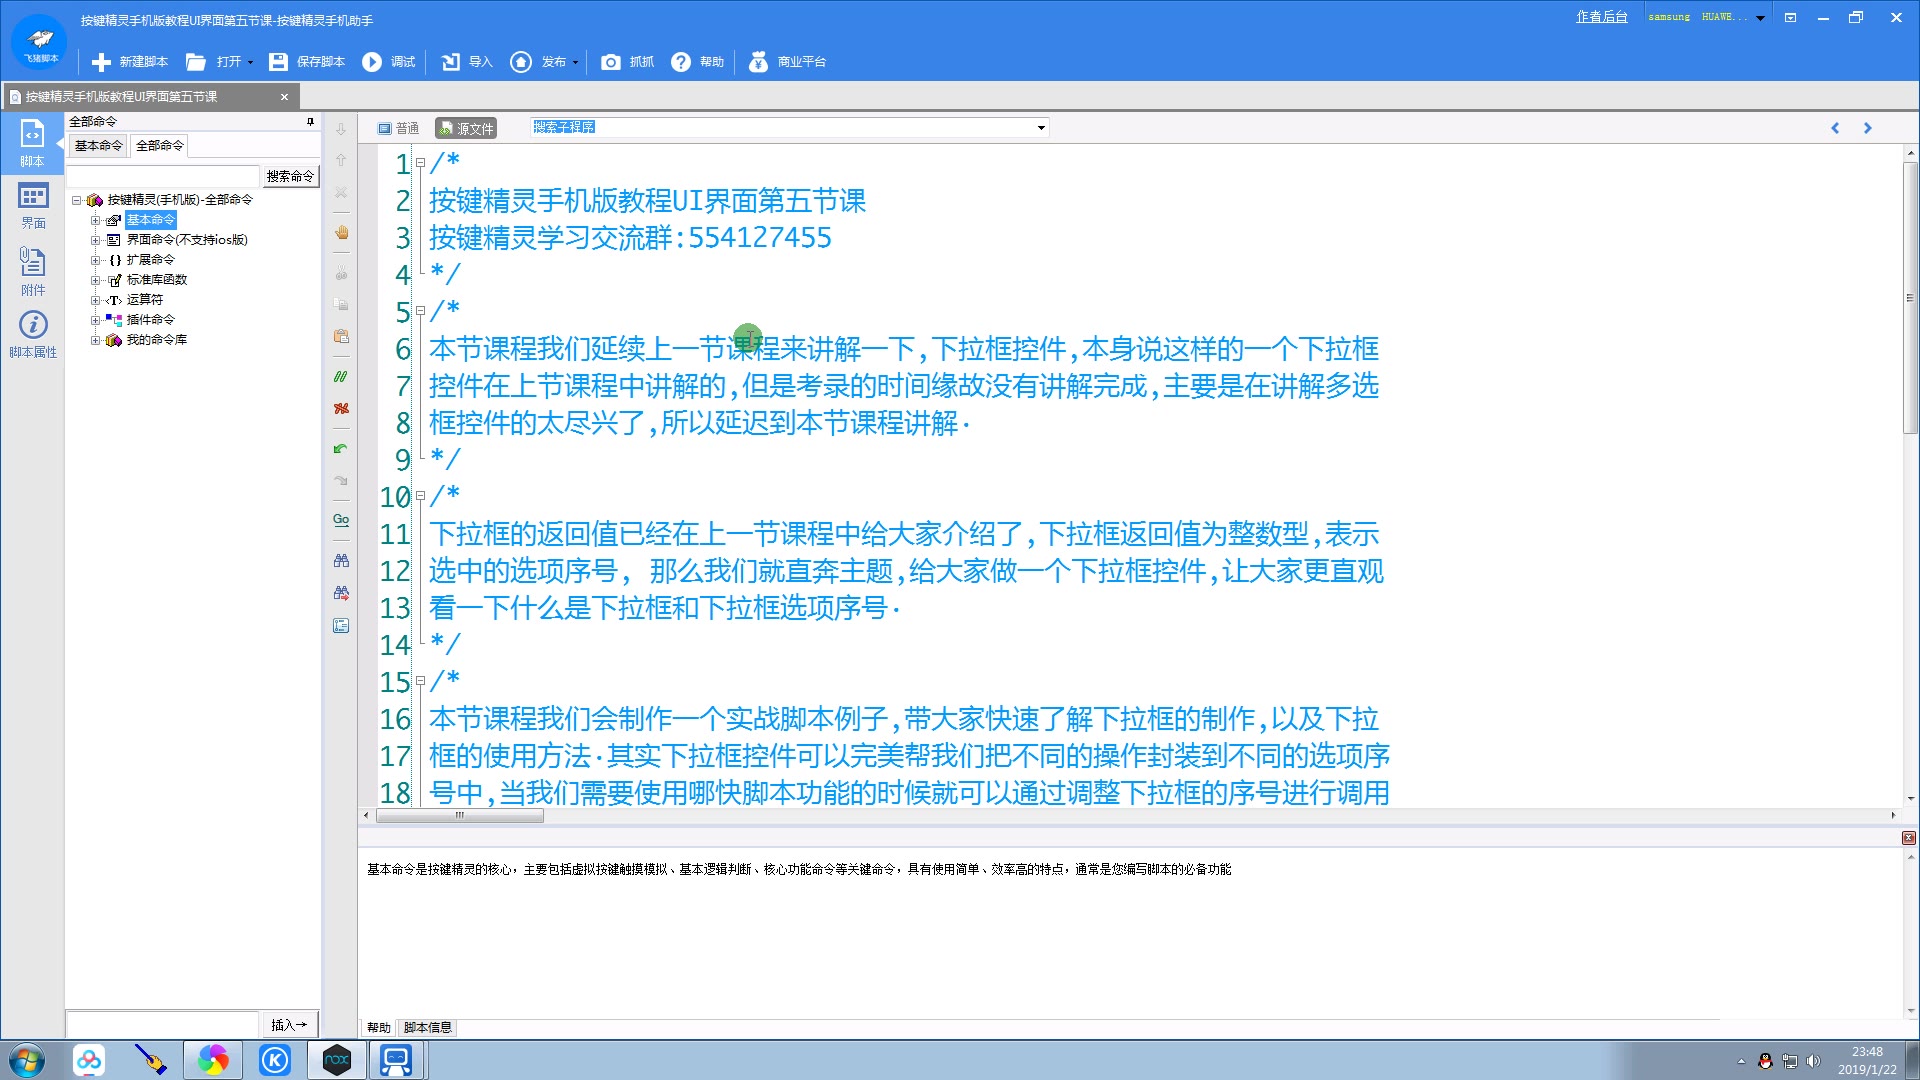The height and width of the screenshot is (1080, 1920).
Task: Click the comment-lines green slashes icon
Action: (341, 377)
